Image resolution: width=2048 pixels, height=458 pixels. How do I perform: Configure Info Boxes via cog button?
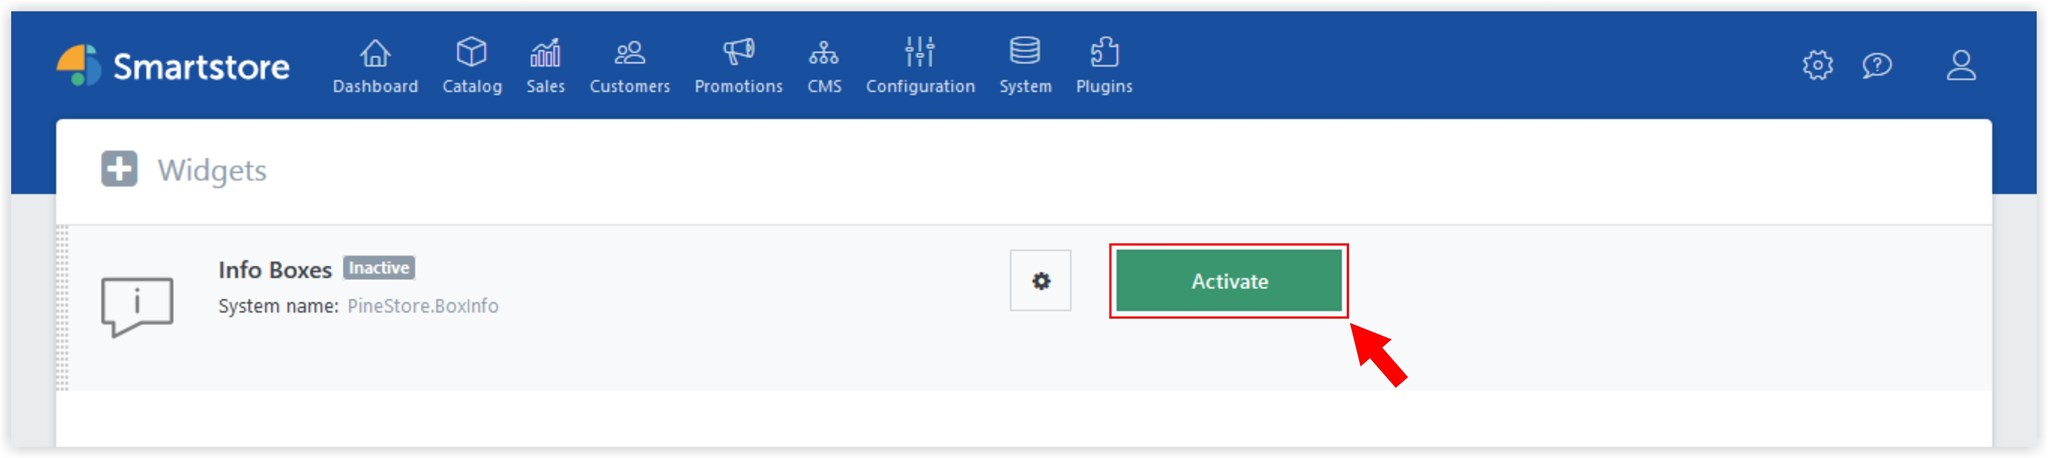1040,281
